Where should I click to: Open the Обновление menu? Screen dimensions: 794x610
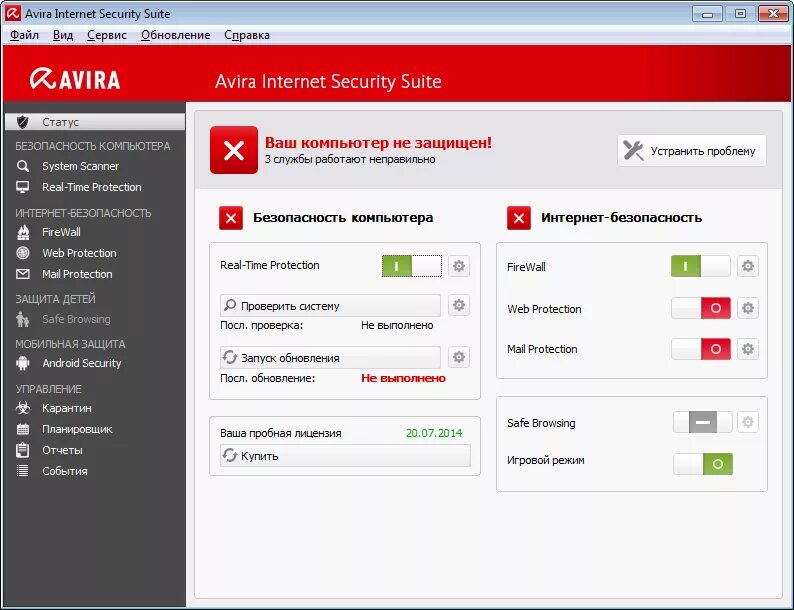coord(175,35)
